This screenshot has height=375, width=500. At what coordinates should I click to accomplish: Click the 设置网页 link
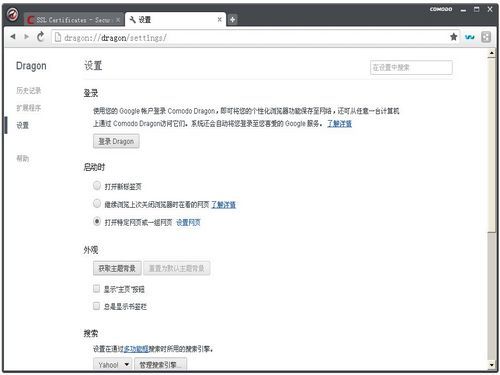point(188,223)
